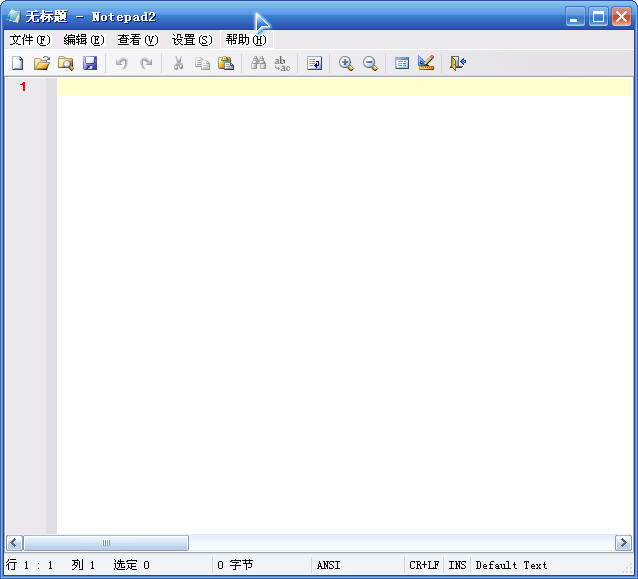Save the file with the floppy icon
Screen dimensions: 638x579
[90, 63]
